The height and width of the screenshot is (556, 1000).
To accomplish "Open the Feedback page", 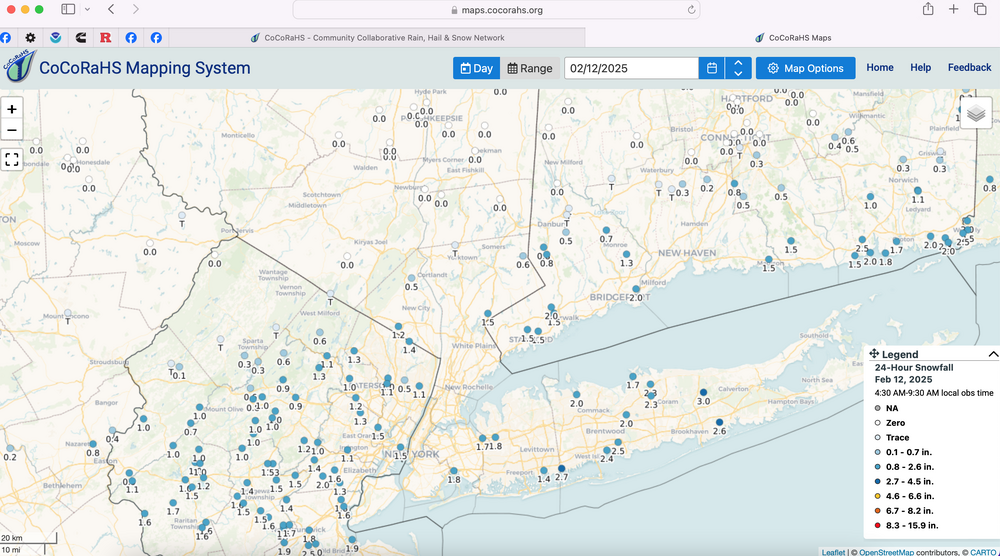I will pos(969,68).
